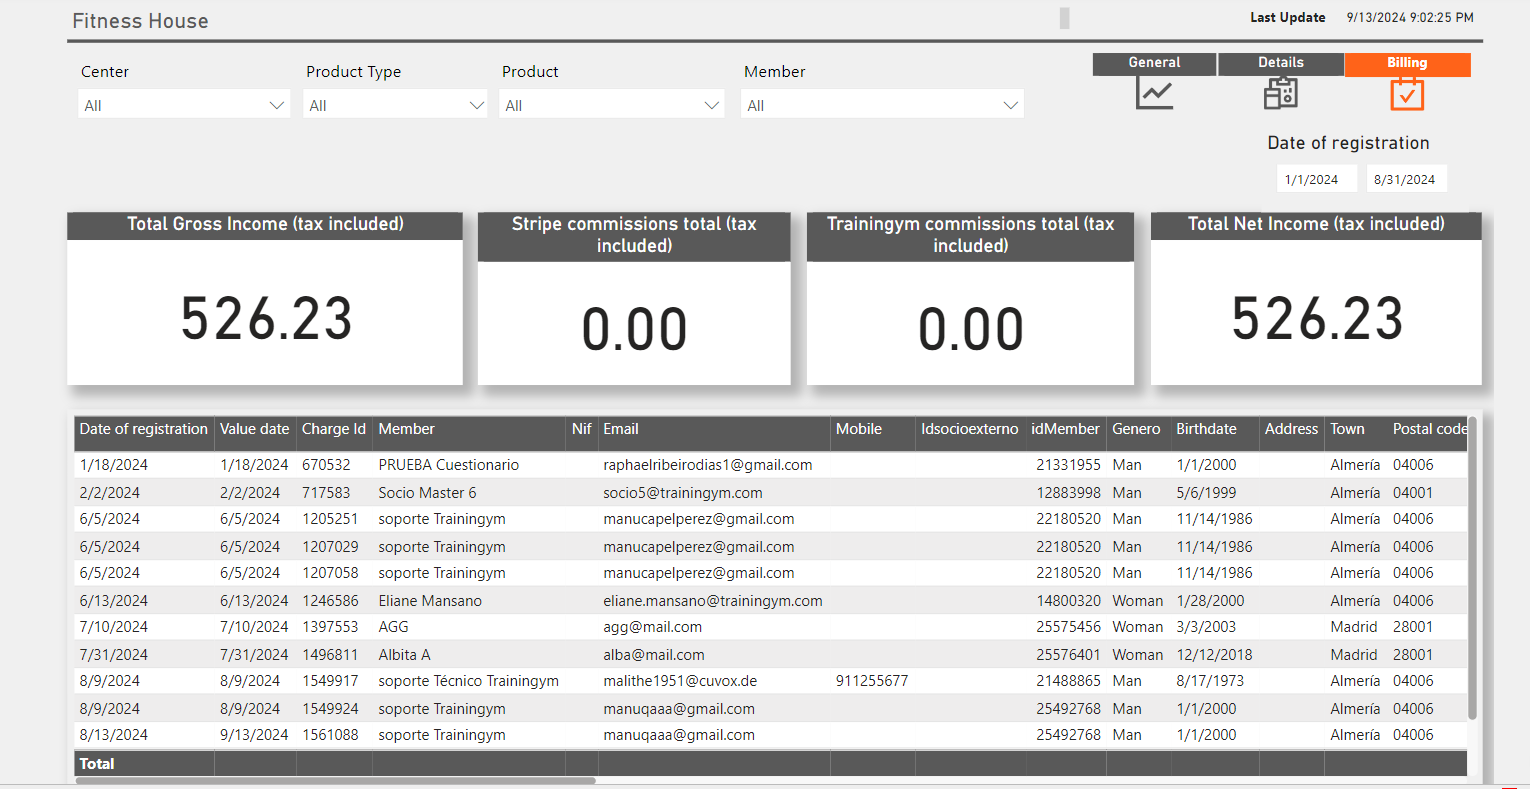Select charge id 1561088
1530x789 pixels.
pyautogui.click(x=330, y=735)
